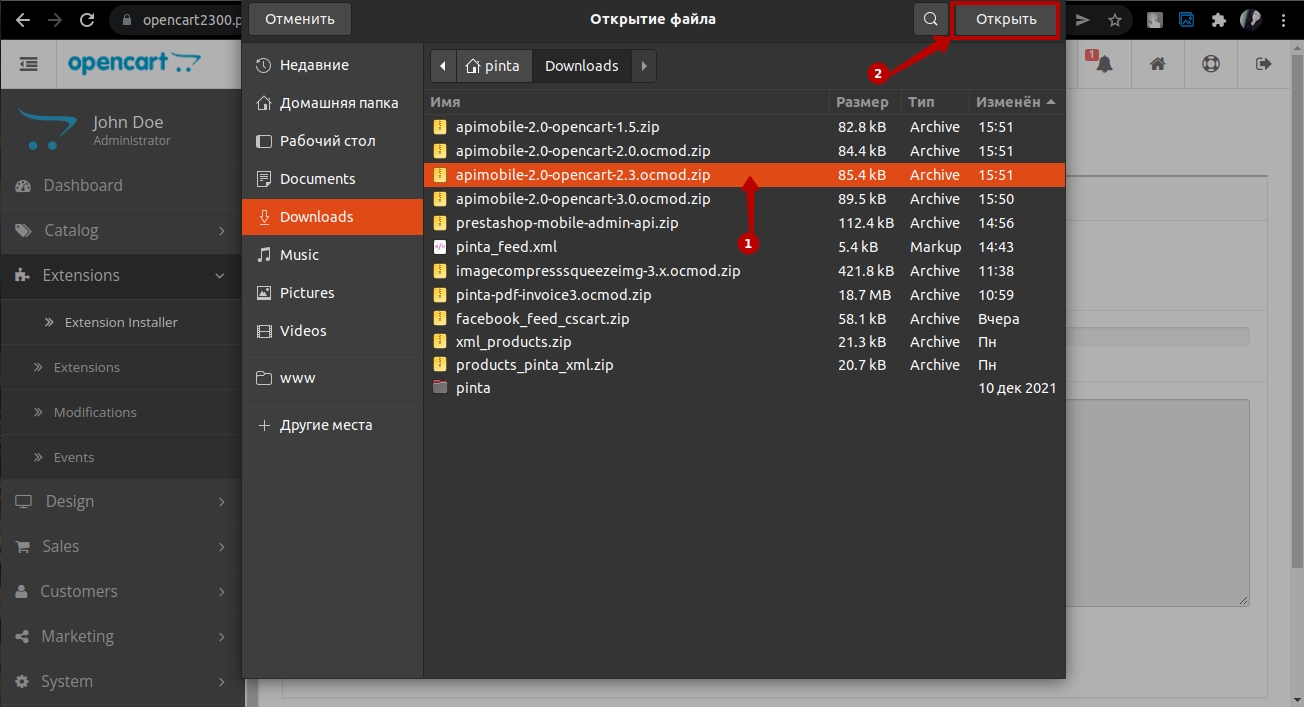Viewport: 1304px width, 707px height.
Task: Go to Домашняя папка in sidebar
Action: click(332, 103)
